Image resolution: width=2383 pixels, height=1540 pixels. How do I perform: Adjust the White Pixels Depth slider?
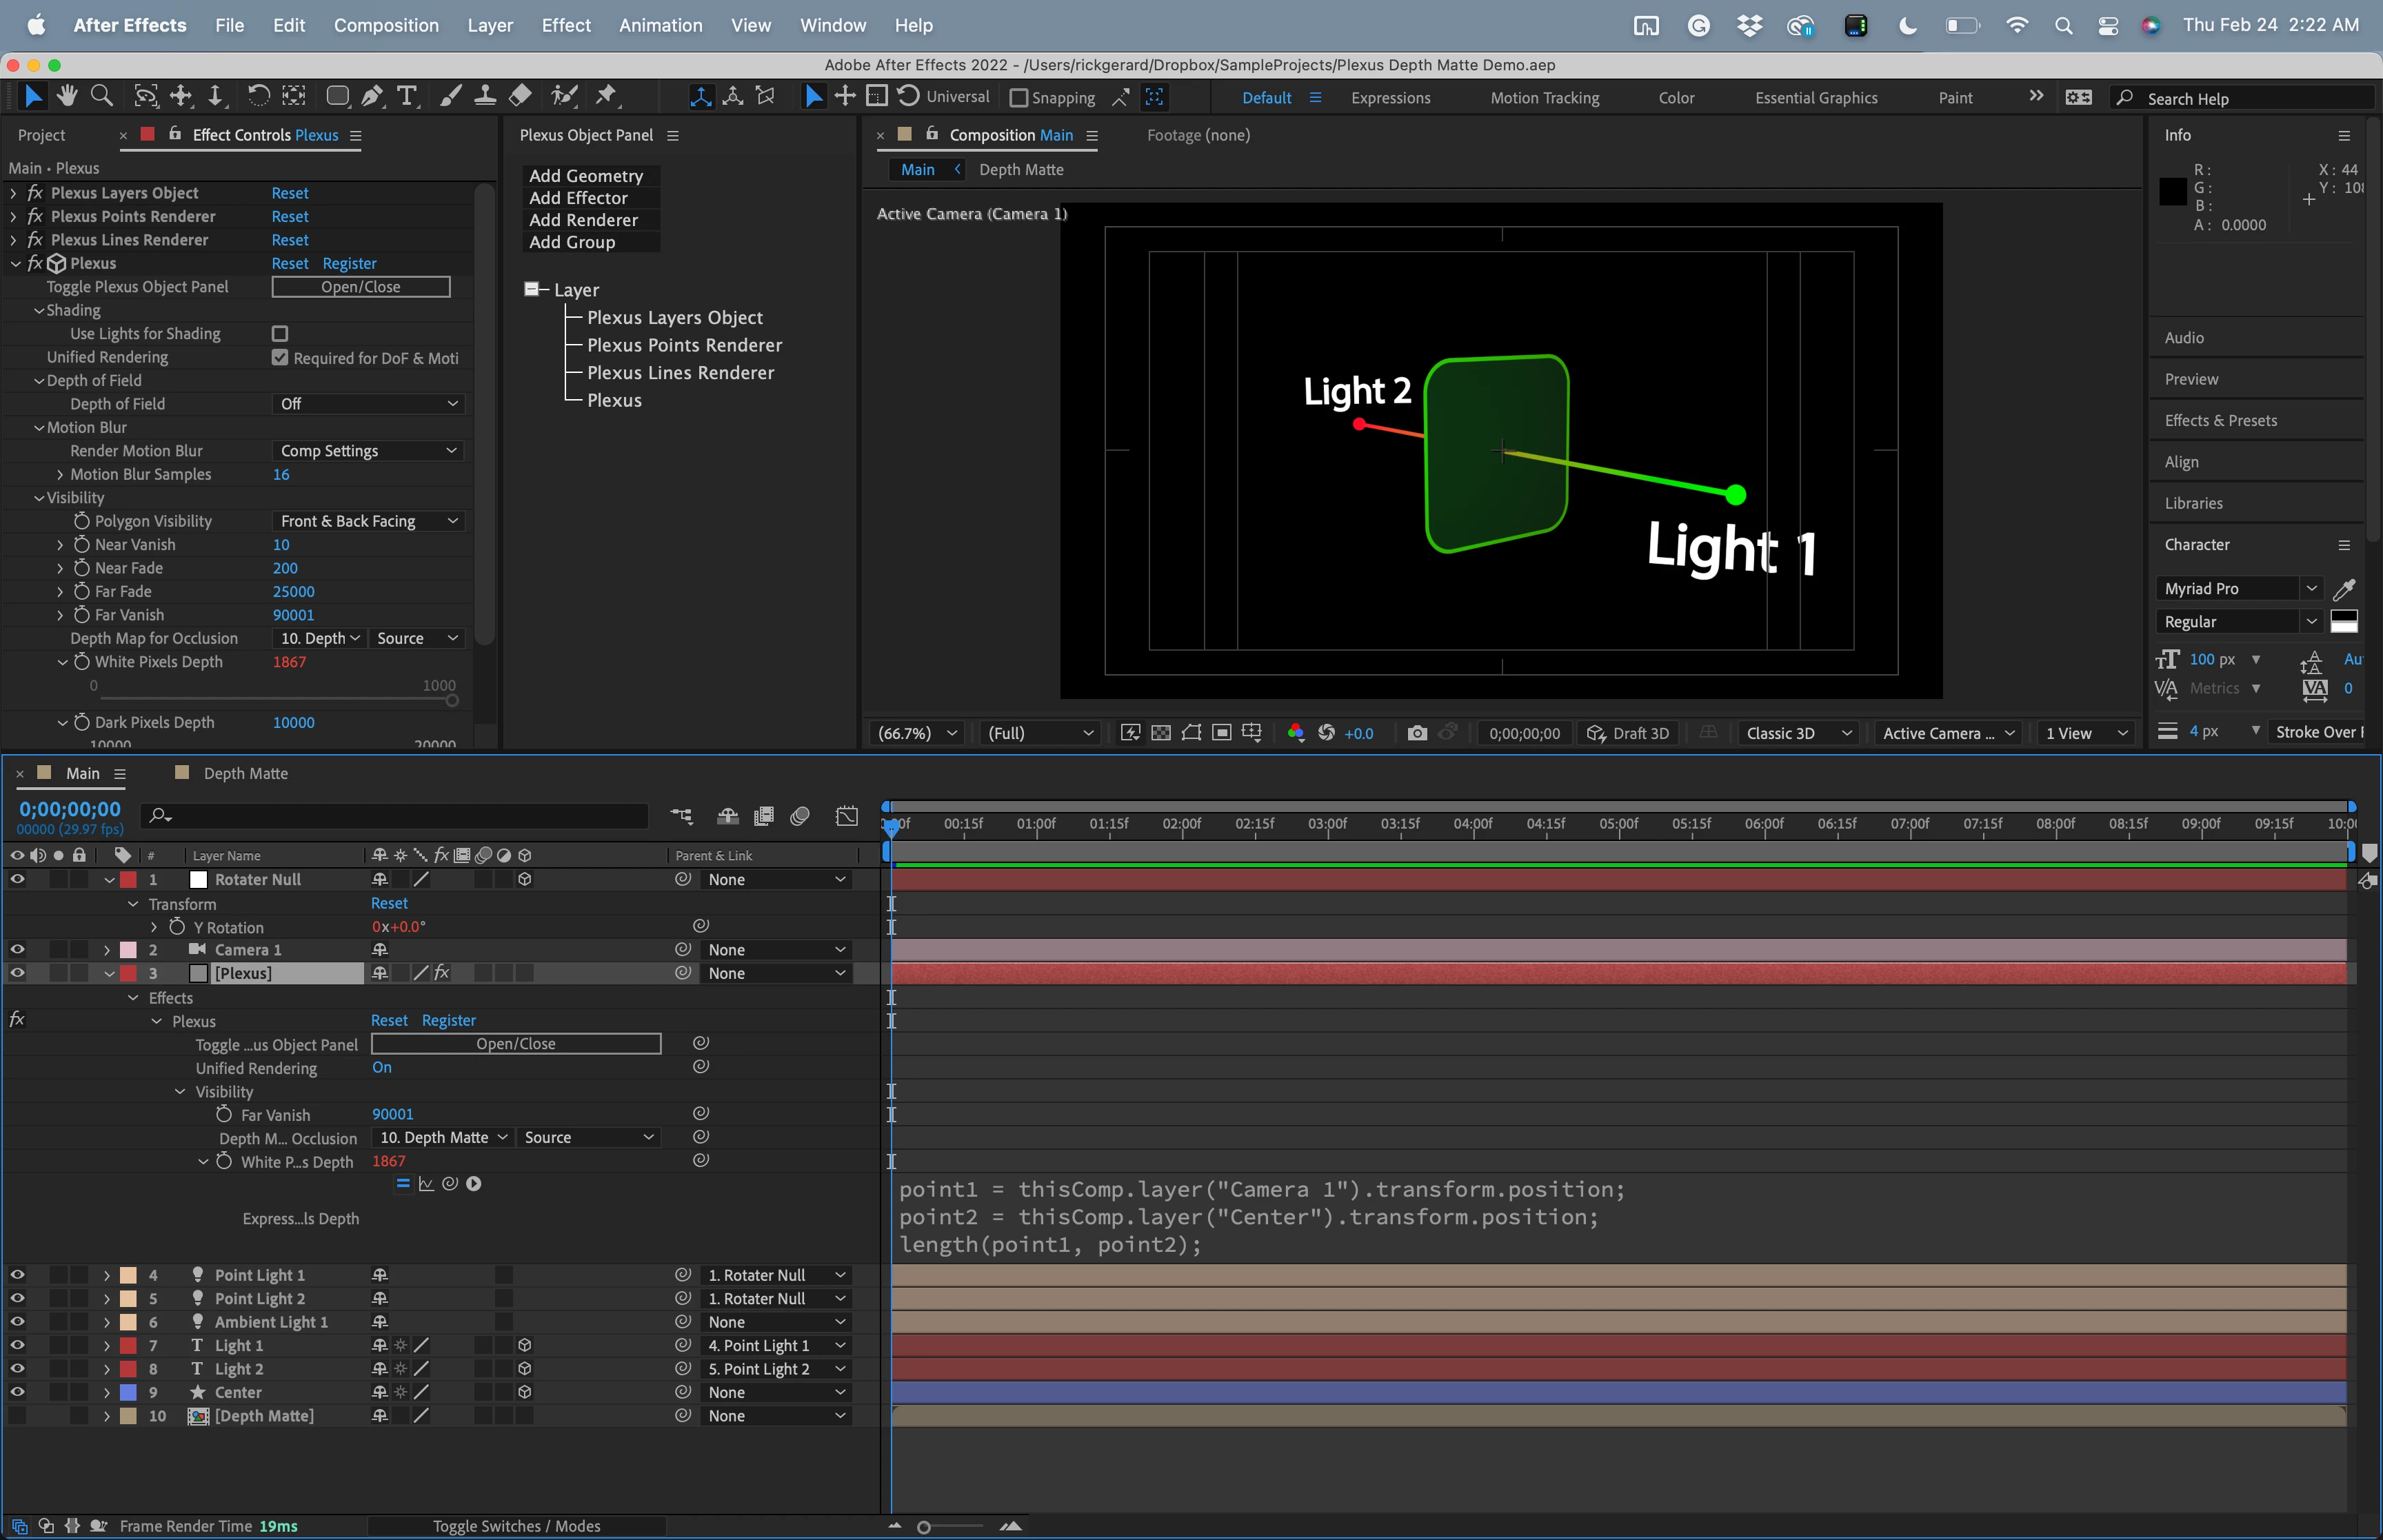click(452, 700)
